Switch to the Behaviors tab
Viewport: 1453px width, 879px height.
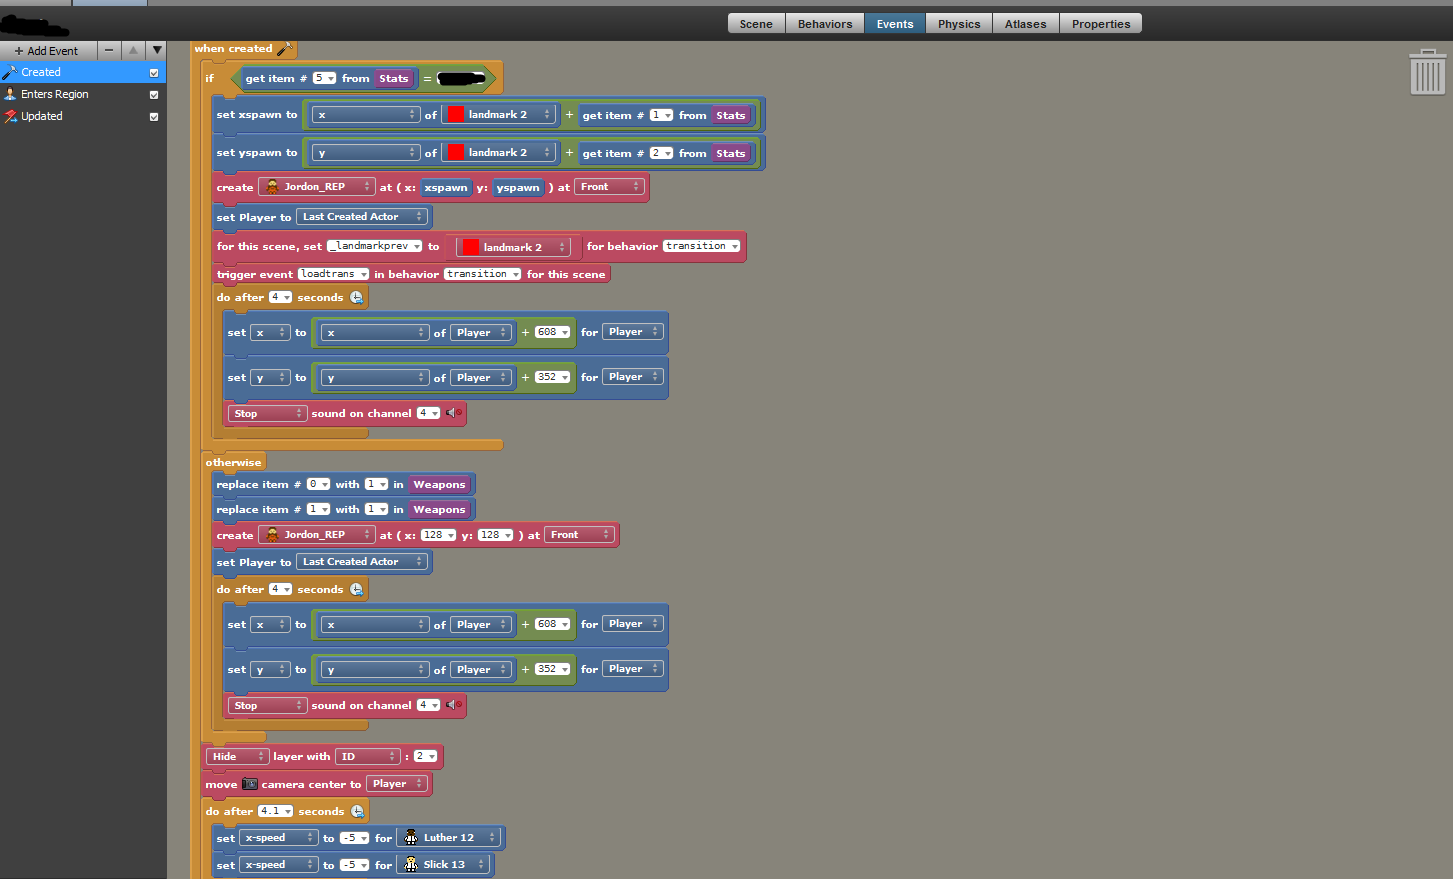click(x=824, y=24)
